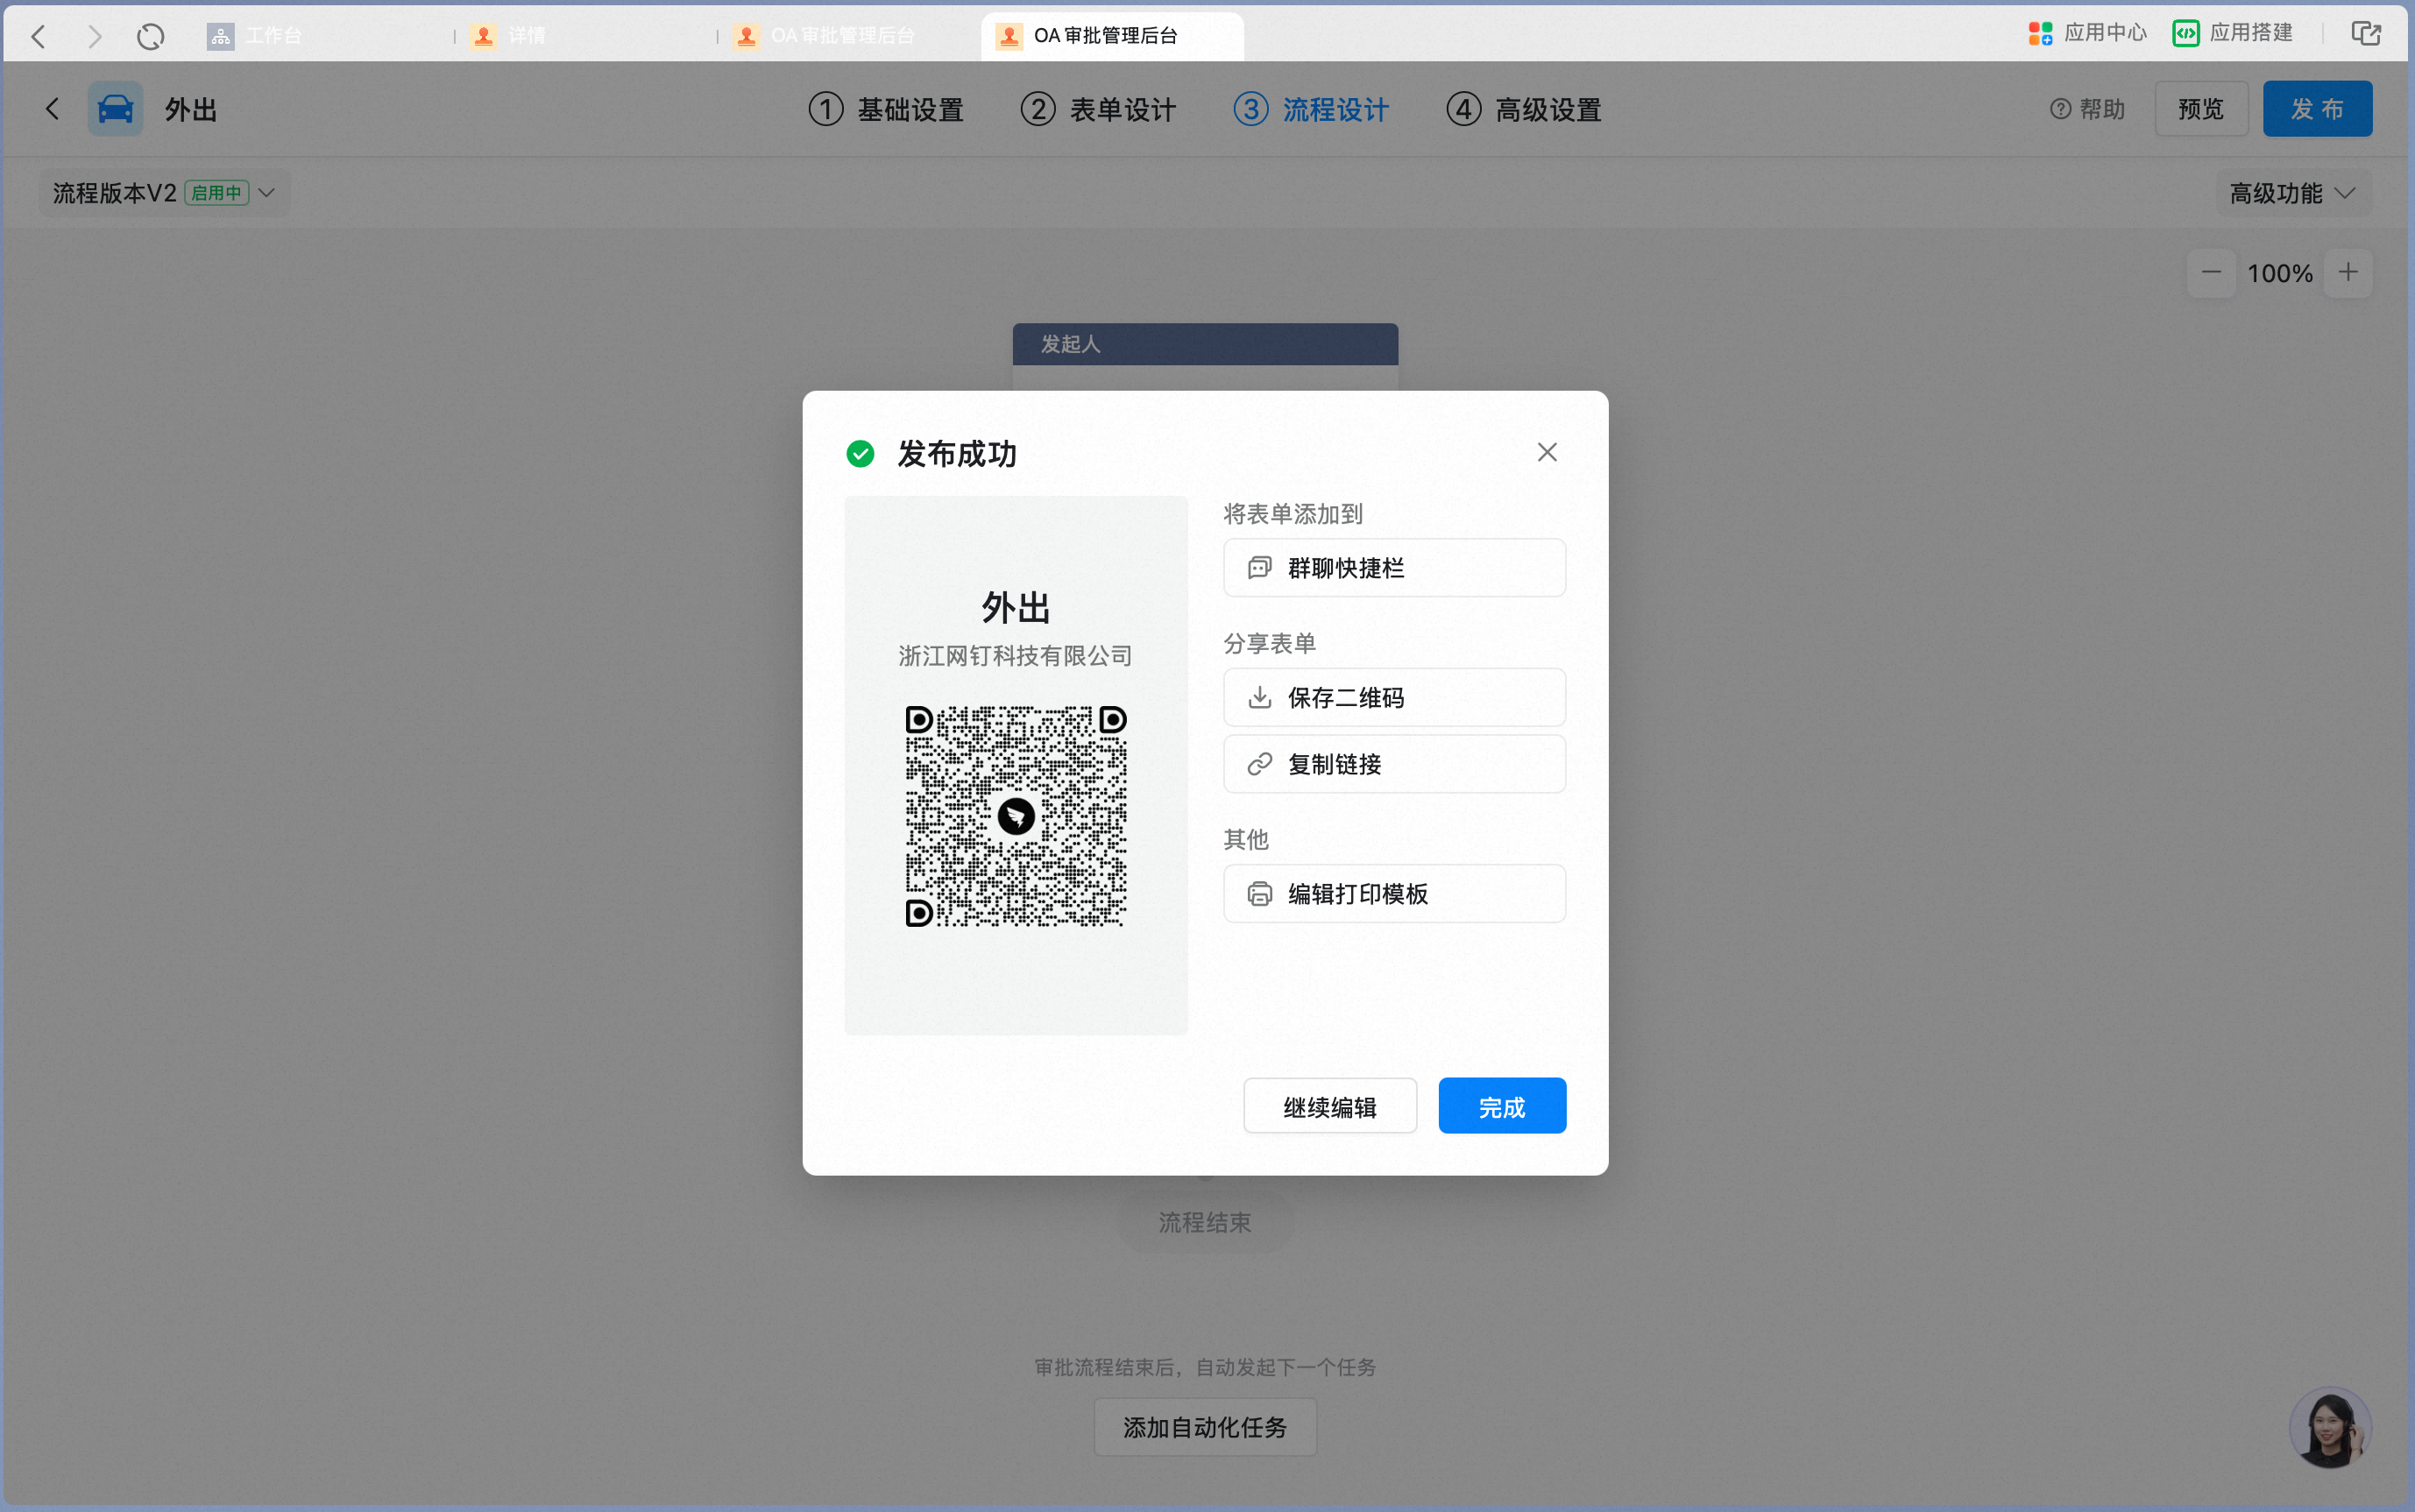Go to step 1 基础设置
Screen dimensions: 2415x1512
886,109
